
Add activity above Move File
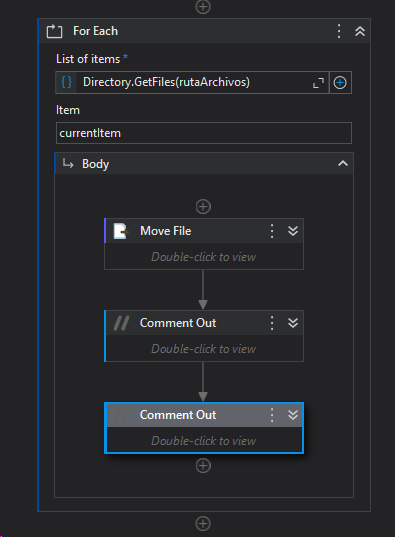tap(203, 207)
